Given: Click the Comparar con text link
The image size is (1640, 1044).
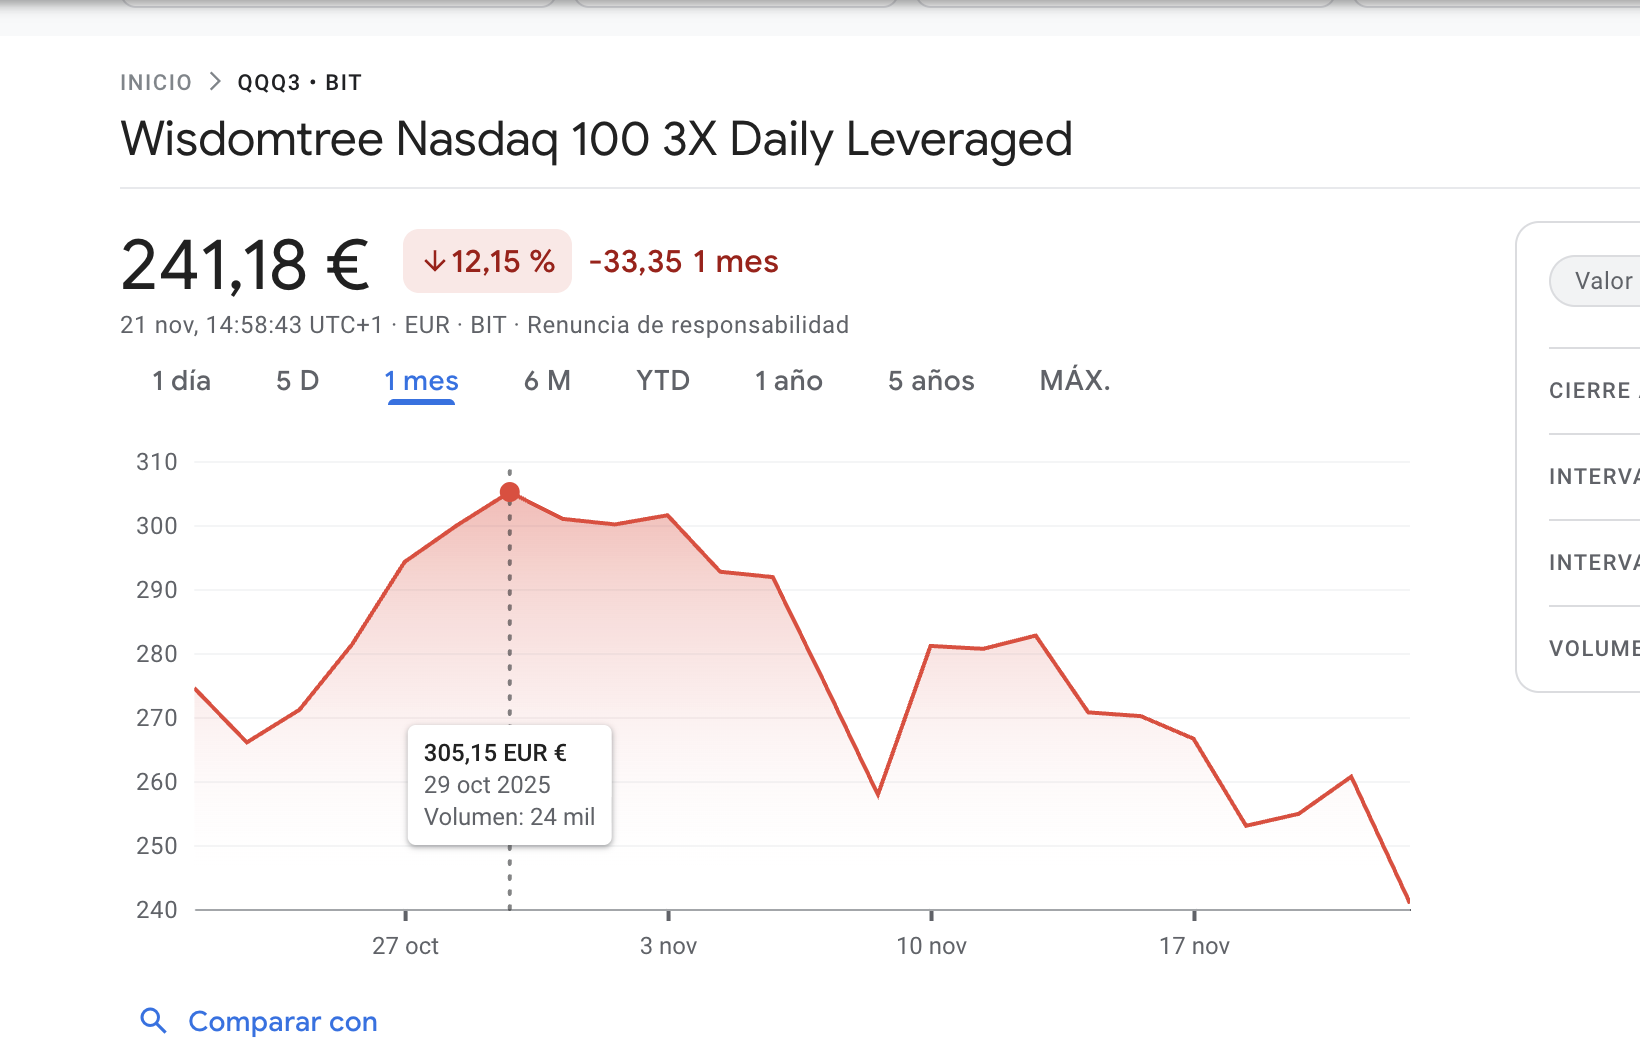Looking at the screenshot, I should (x=283, y=1022).
